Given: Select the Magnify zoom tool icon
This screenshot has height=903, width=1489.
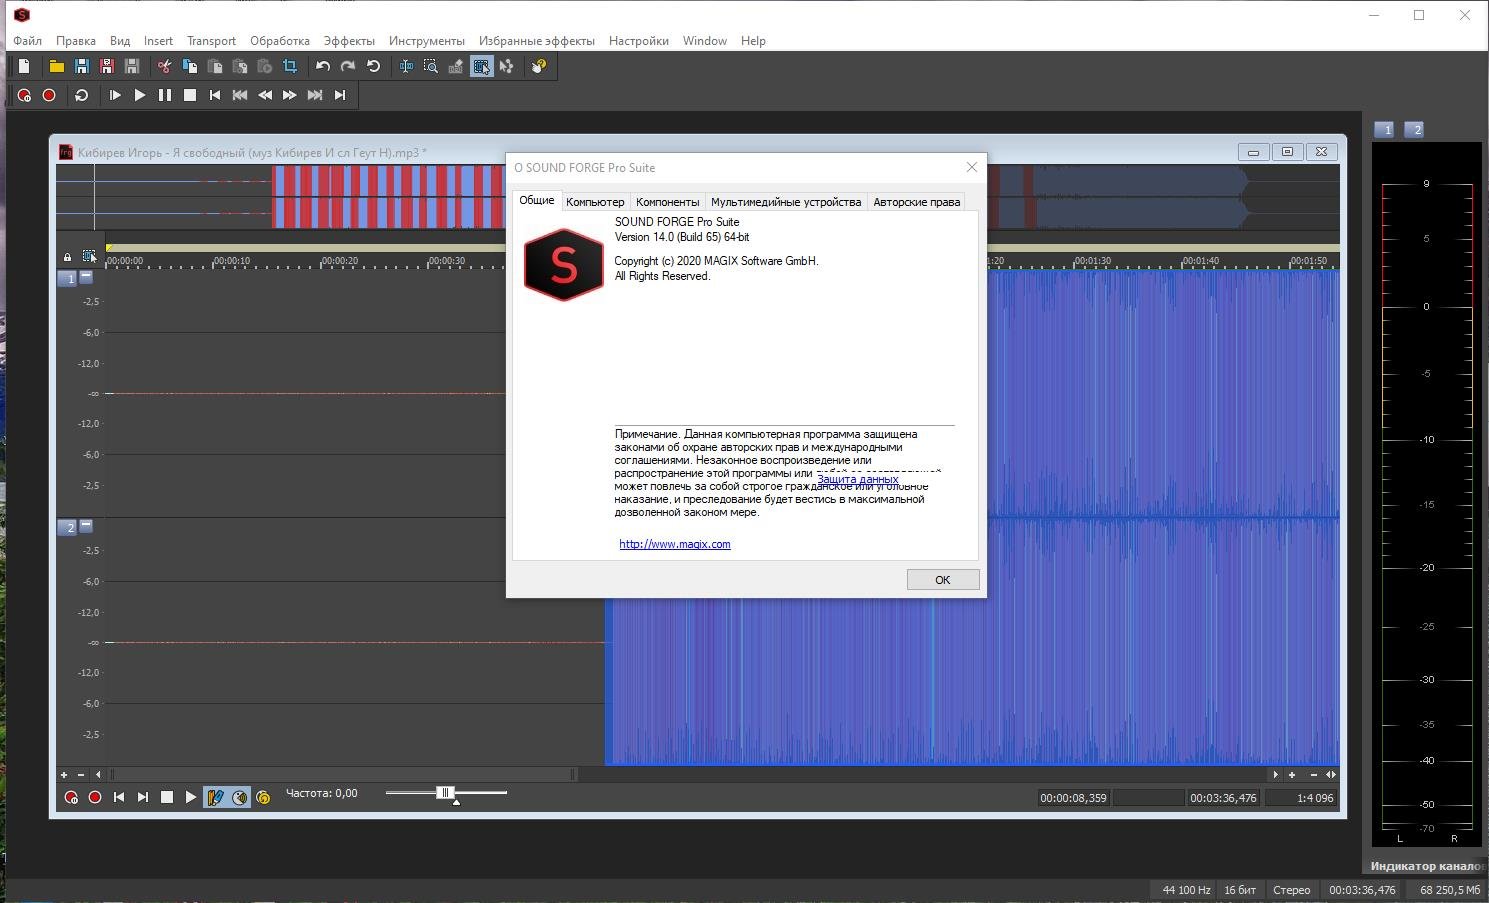Looking at the screenshot, I should [x=431, y=67].
